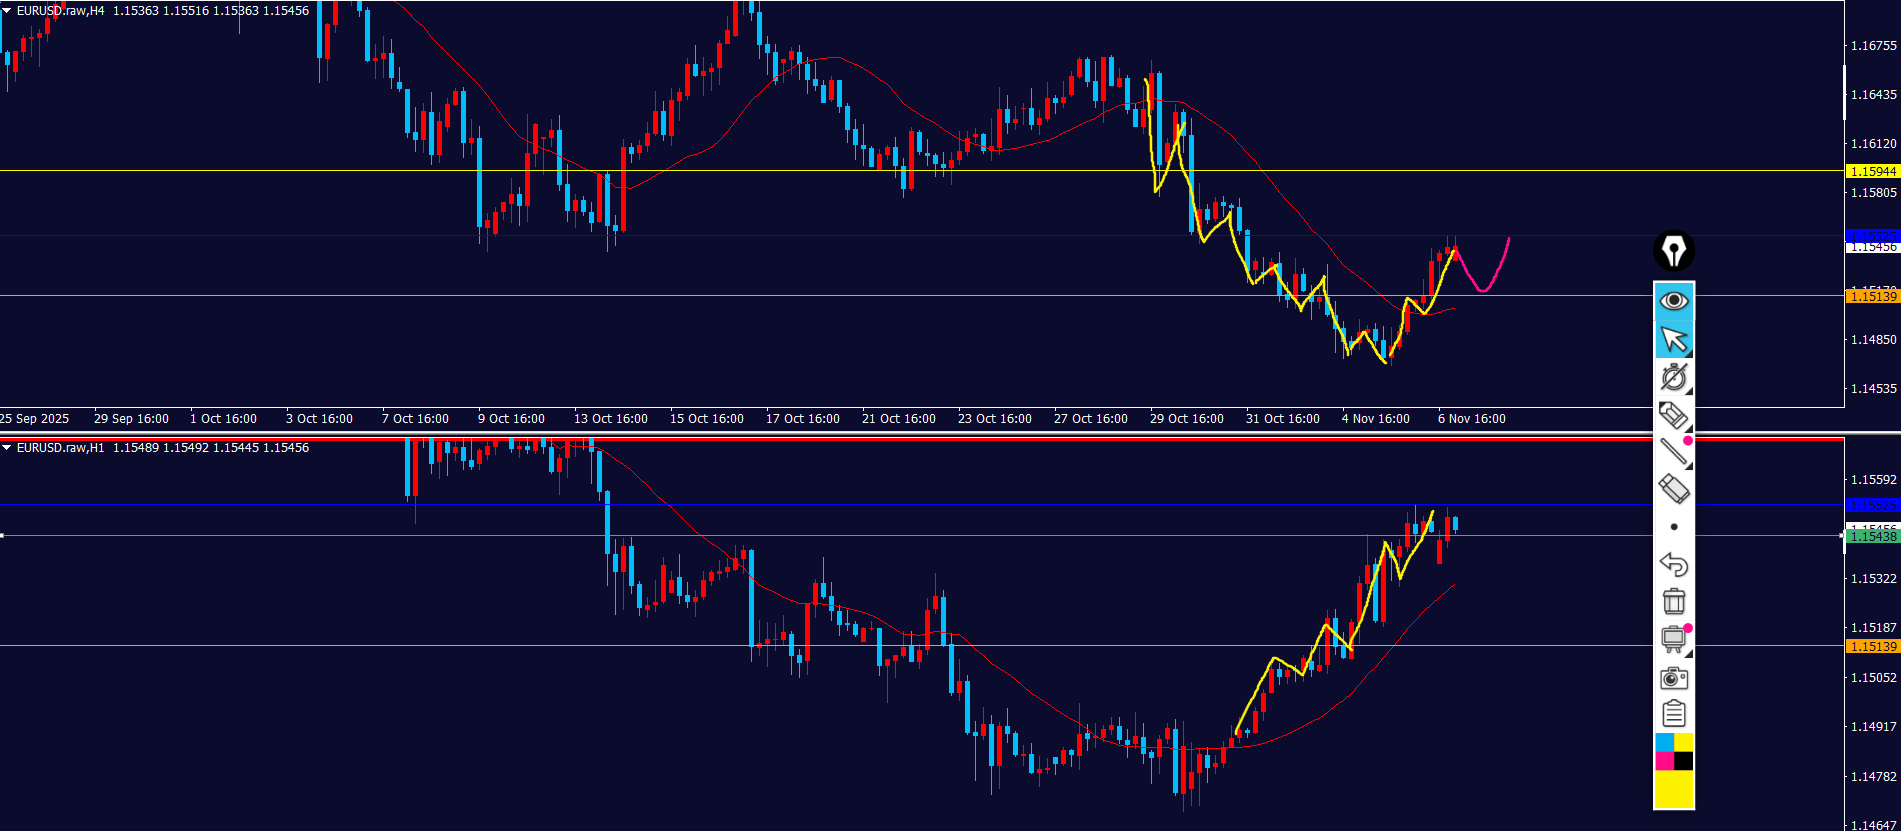Take a screenshot with the camera icon

(1673, 678)
